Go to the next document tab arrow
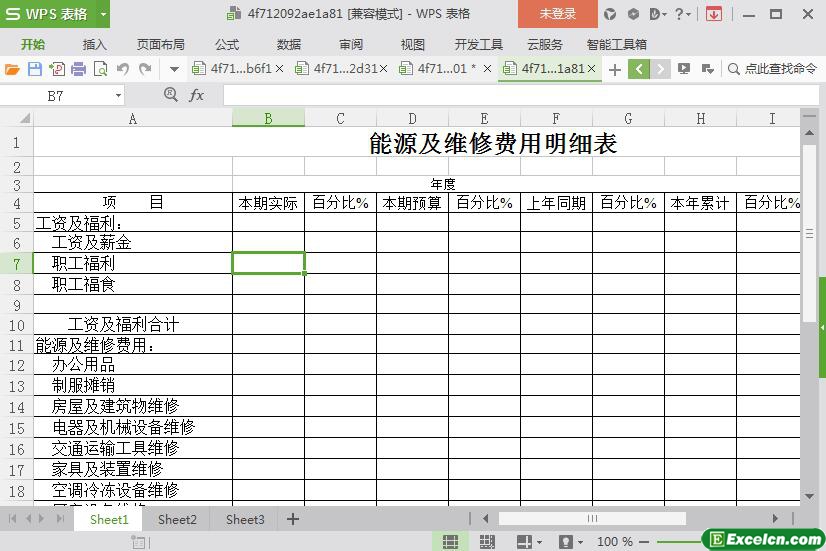Image resolution: width=826 pixels, height=551 pixels. (x=660, y=68)
